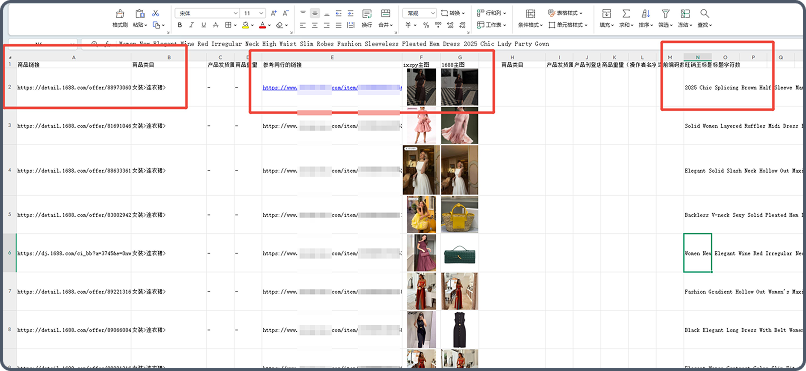Click the percent style icon
This screenshot has width=806, height=371.
click(x=426, y=25)
